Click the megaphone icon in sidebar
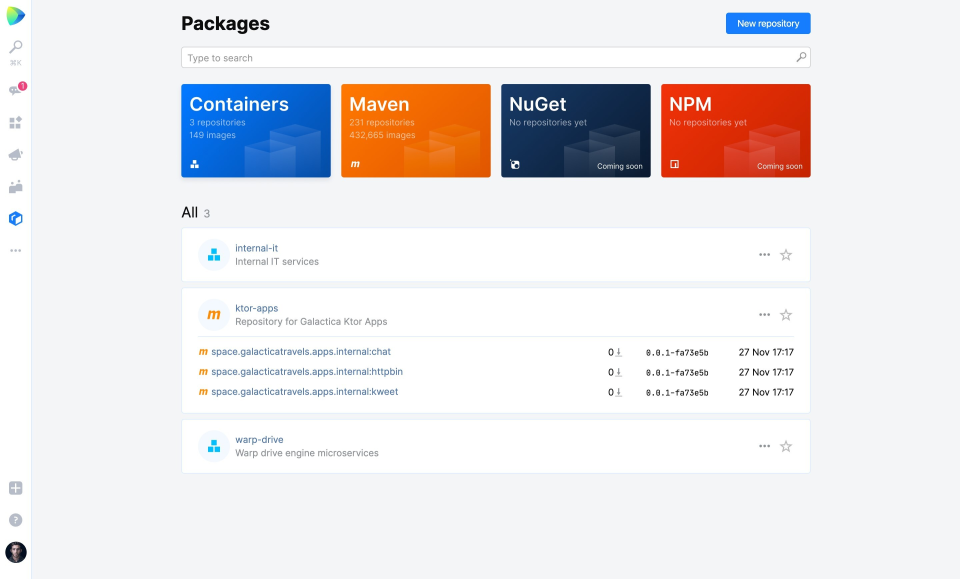The width and height of the screenshot is (960, 579). [x=15, y=155]
